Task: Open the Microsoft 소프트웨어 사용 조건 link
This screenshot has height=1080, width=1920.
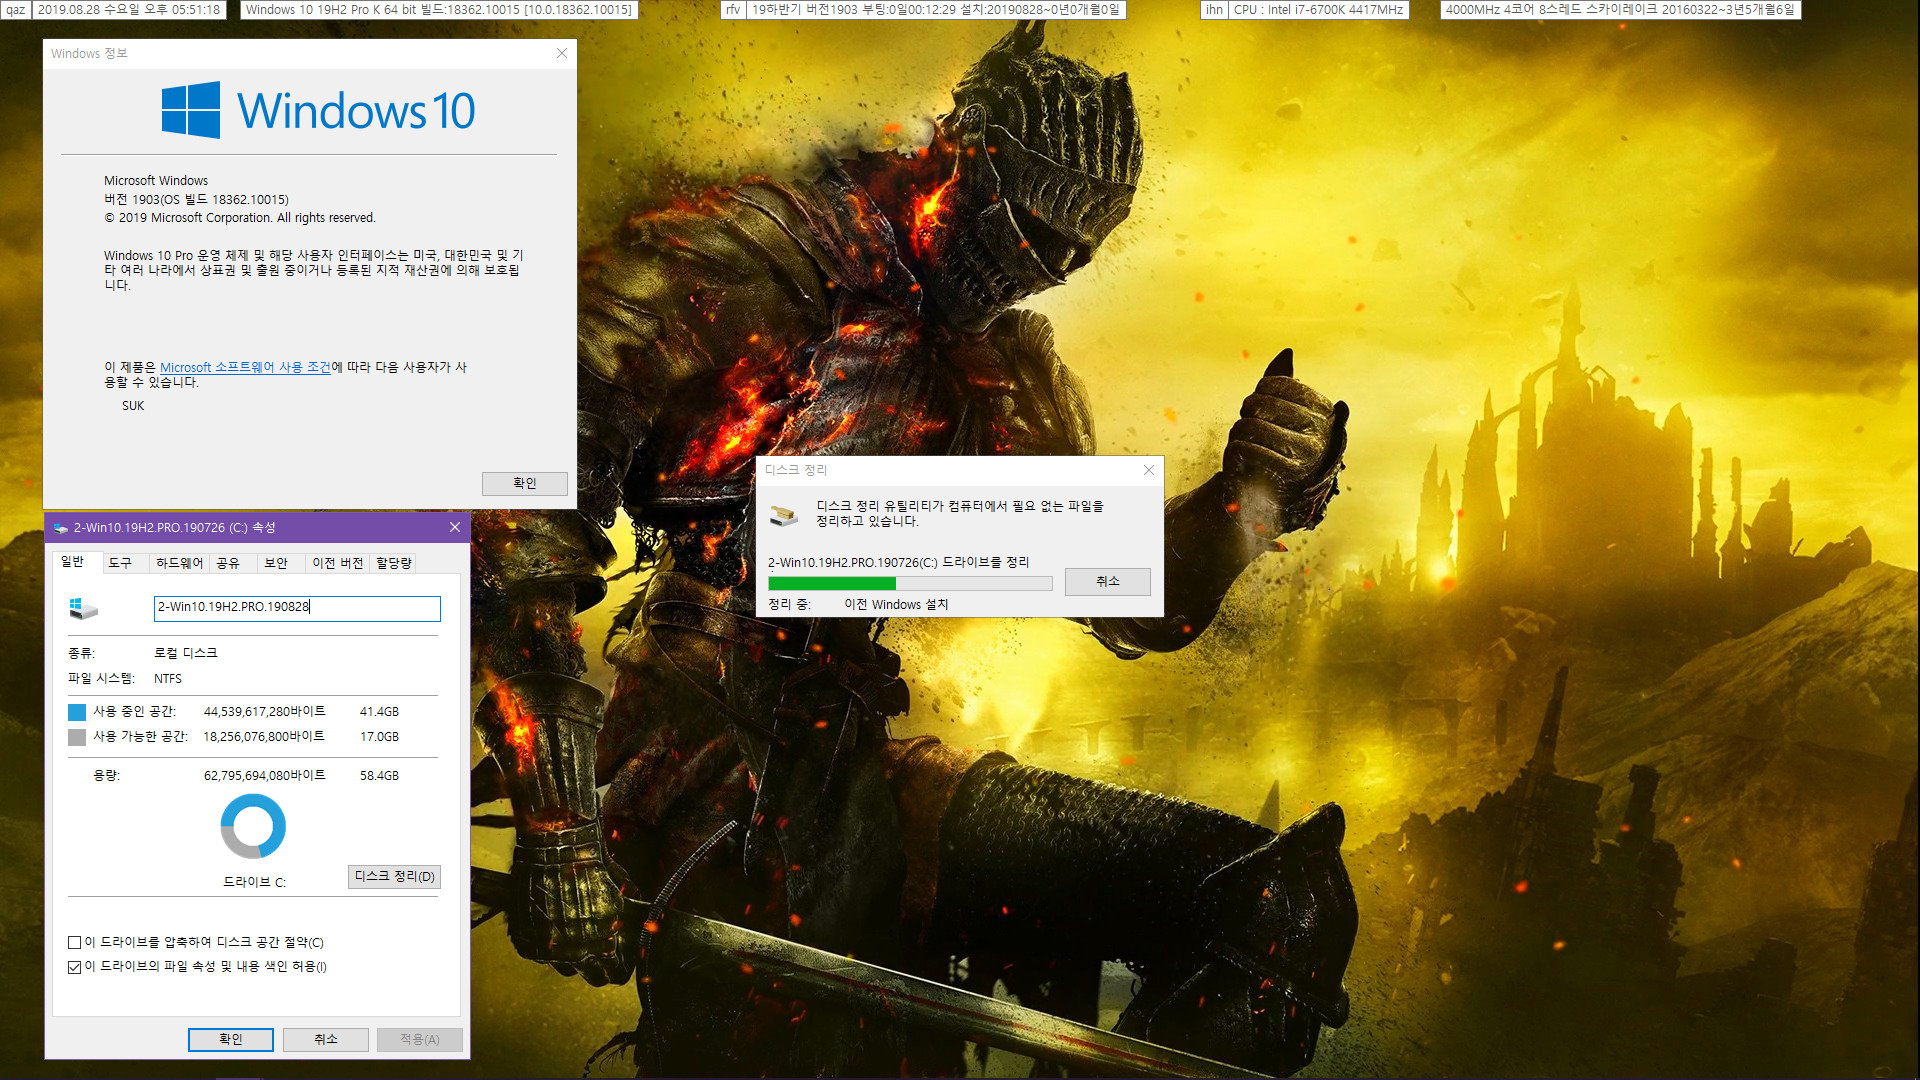Action: pyautogui.click(x=245, y=367)
